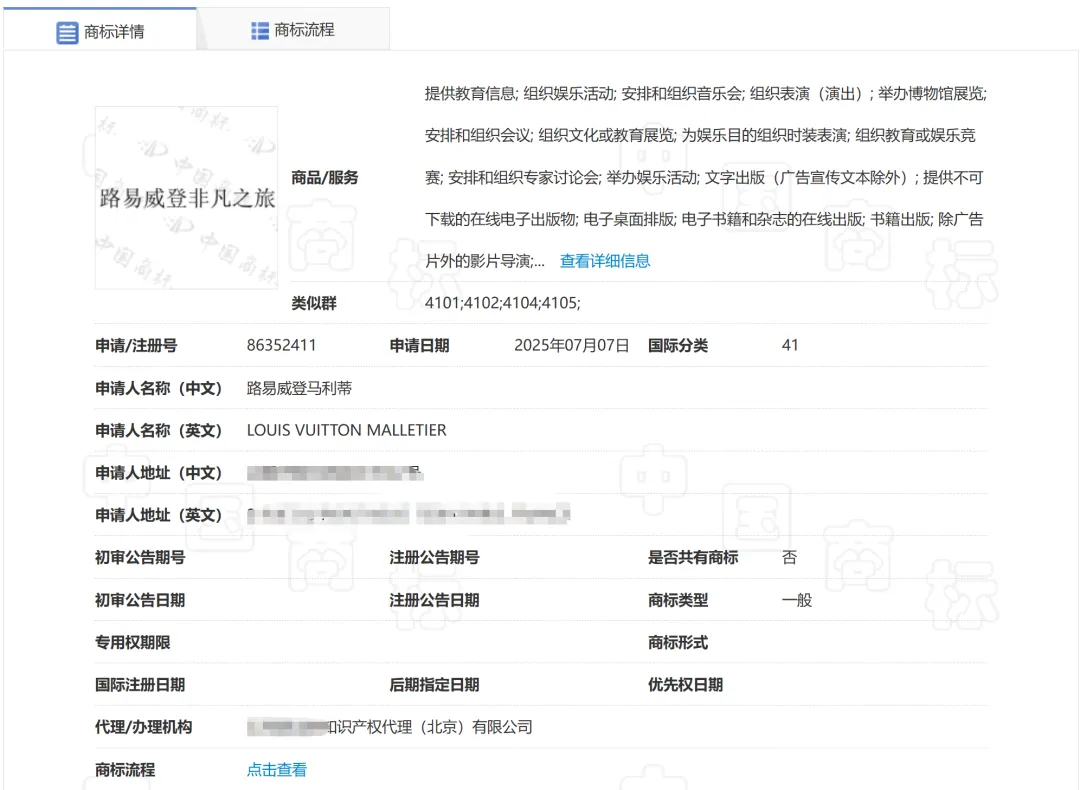This screenshot has width=1080, height=790.
Task: Open the 商标流程 tab
Action: (x=293, y=30)
